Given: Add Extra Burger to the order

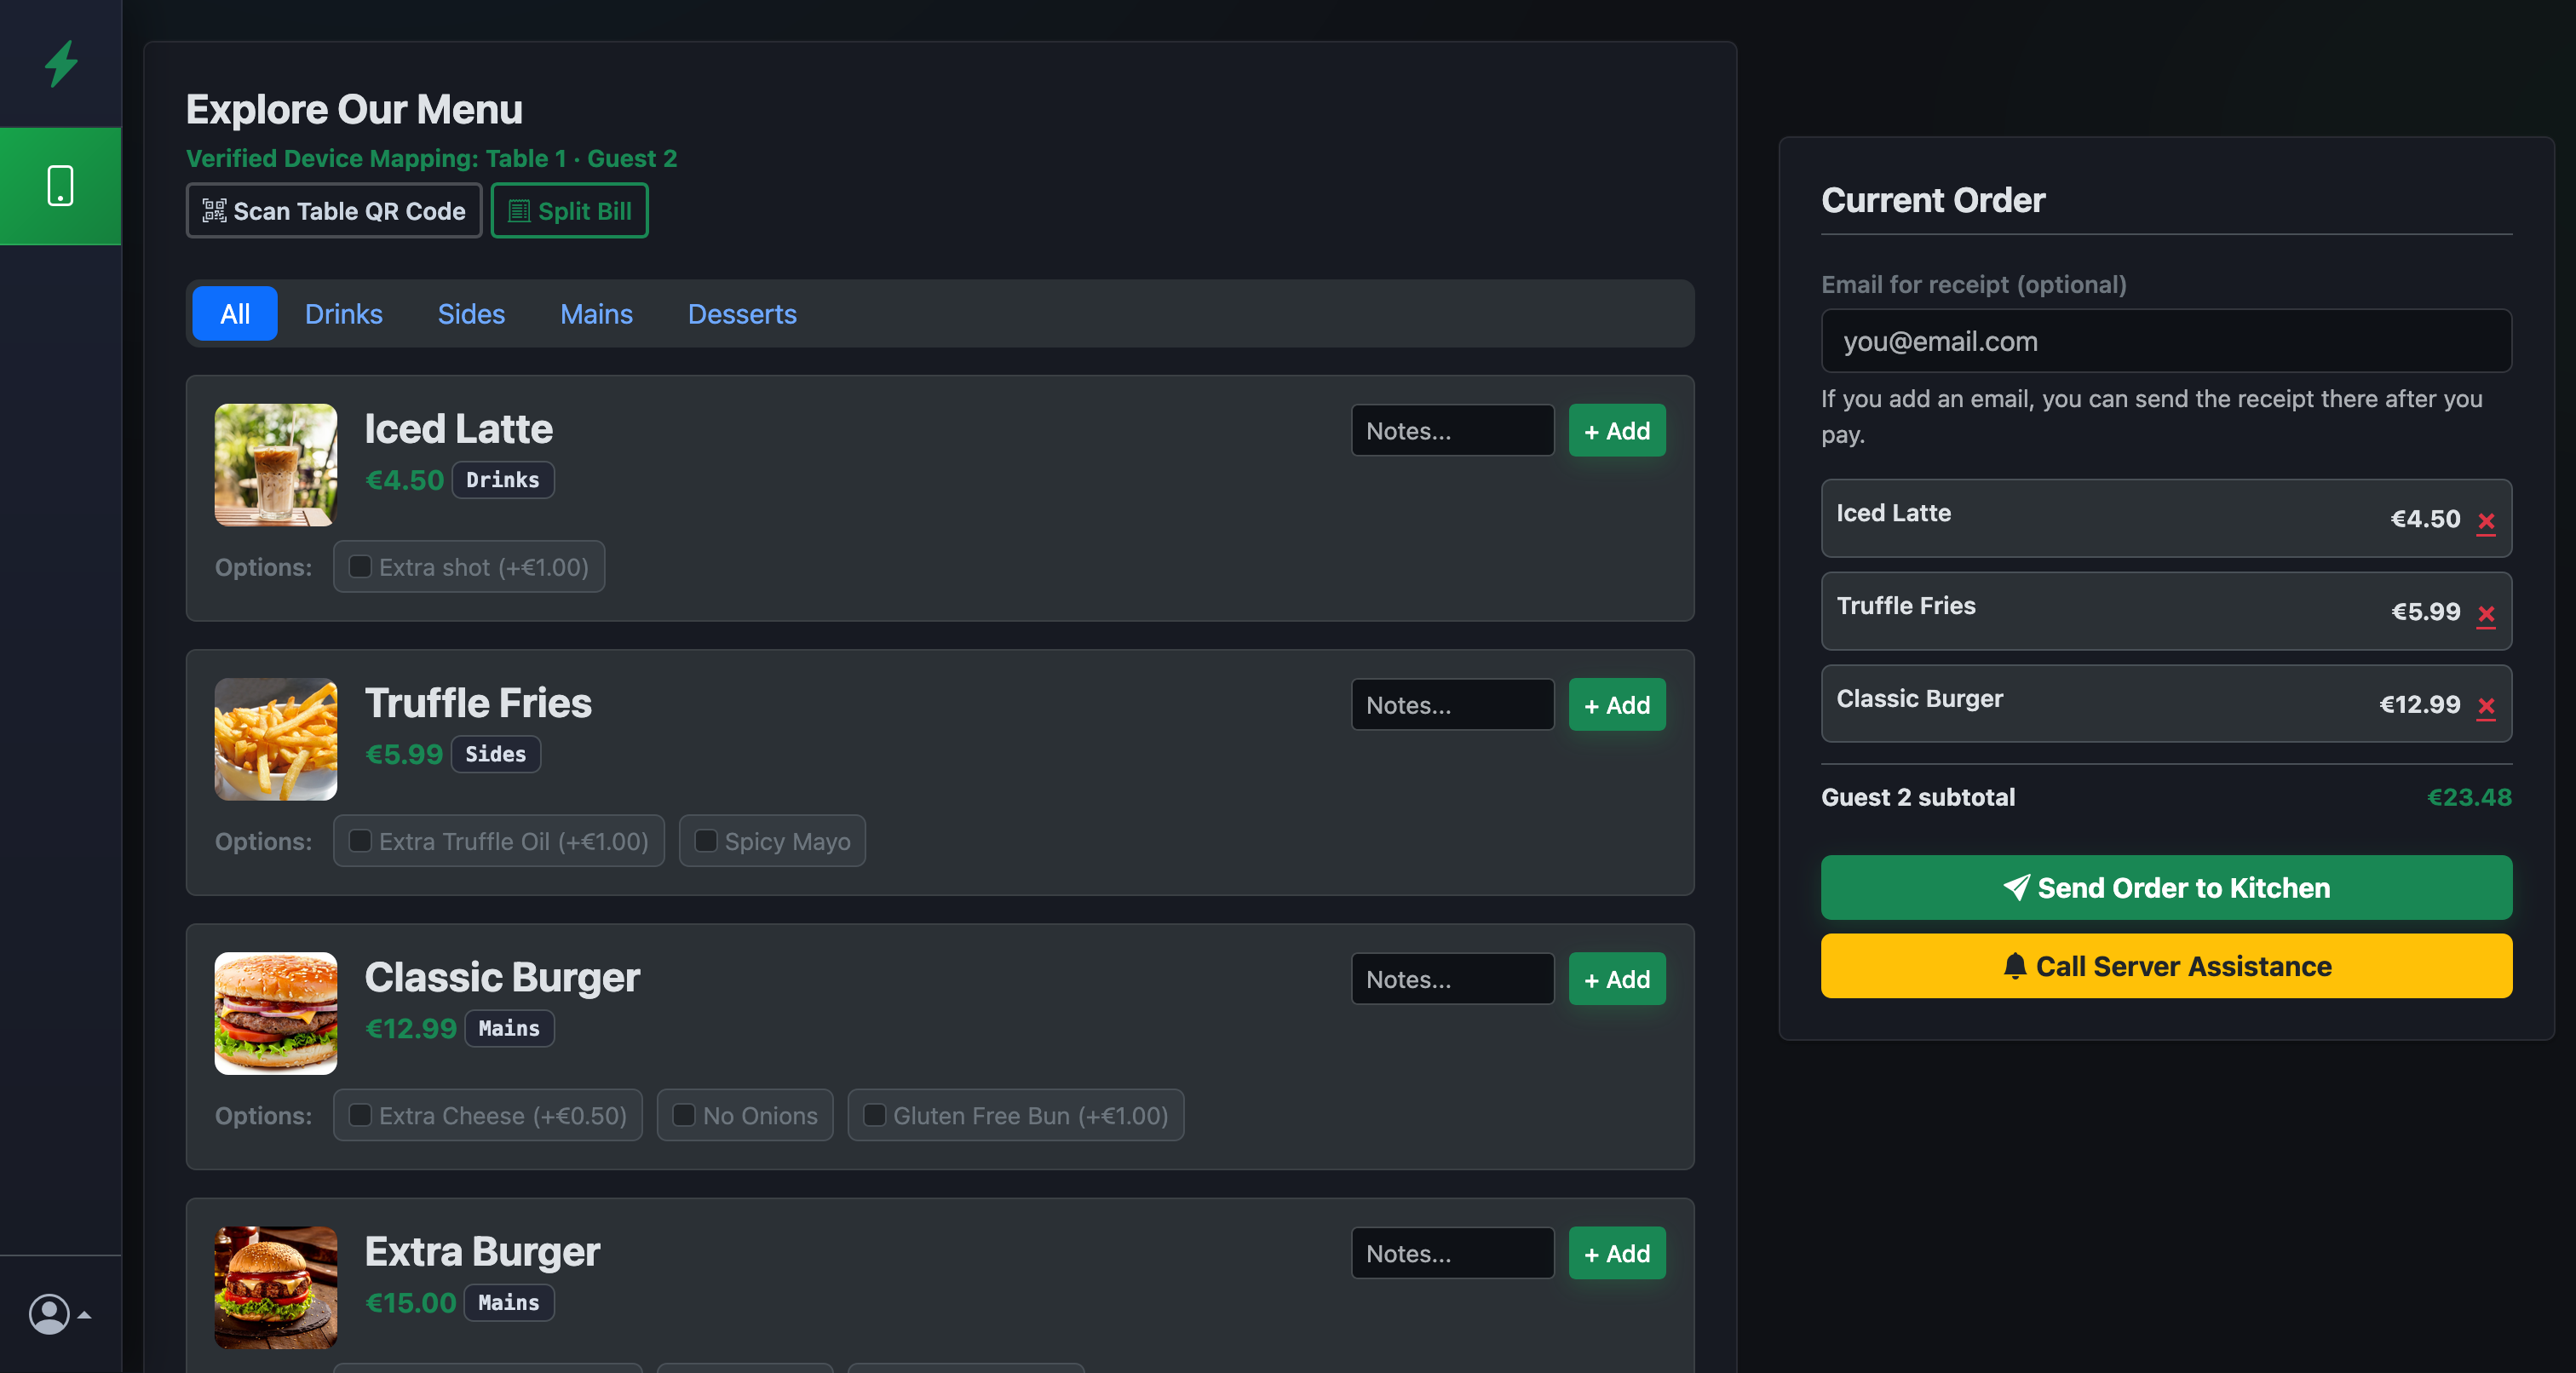Looking at the screenshot, I should pos(1617,1253).
